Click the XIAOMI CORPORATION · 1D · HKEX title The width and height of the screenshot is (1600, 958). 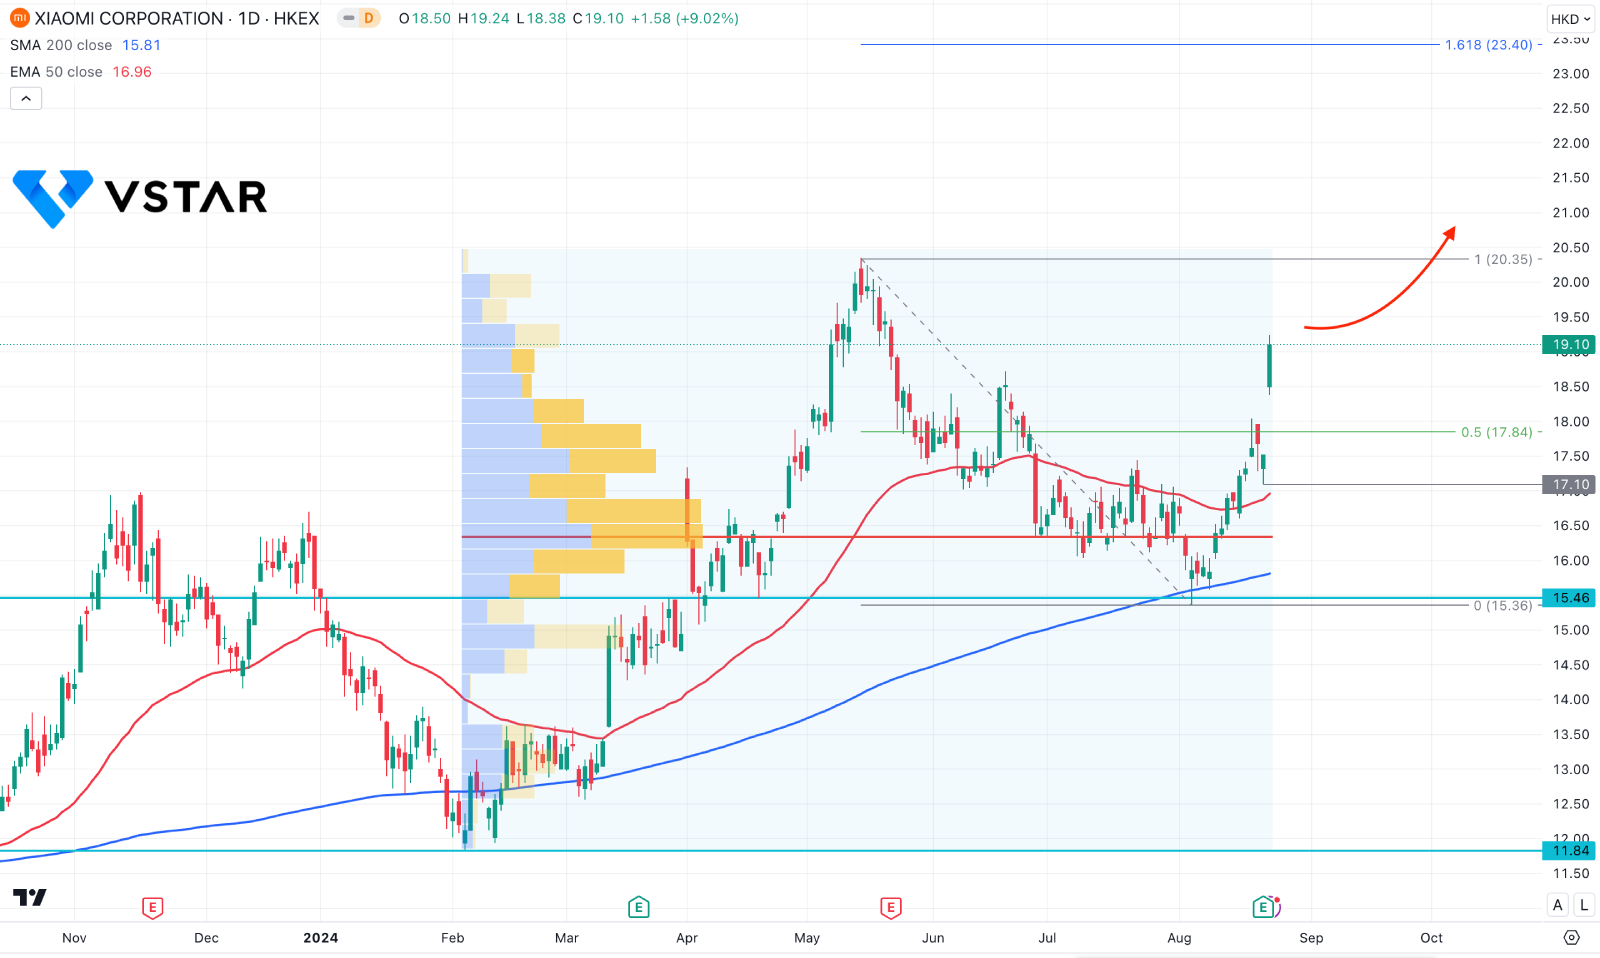pos(177,18)
